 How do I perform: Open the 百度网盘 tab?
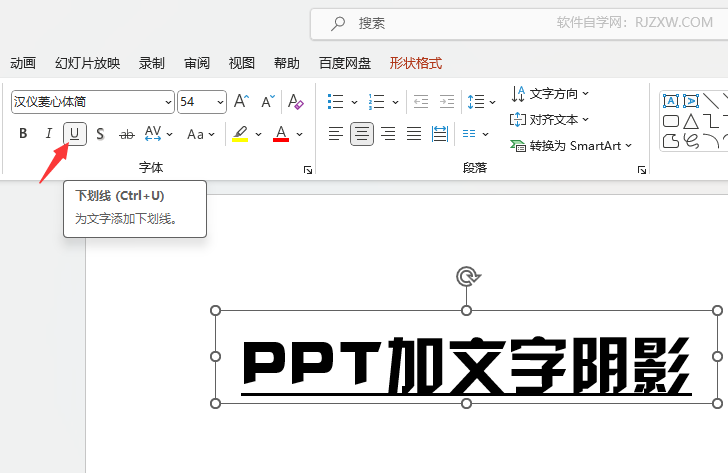click(x=345, y=63)
